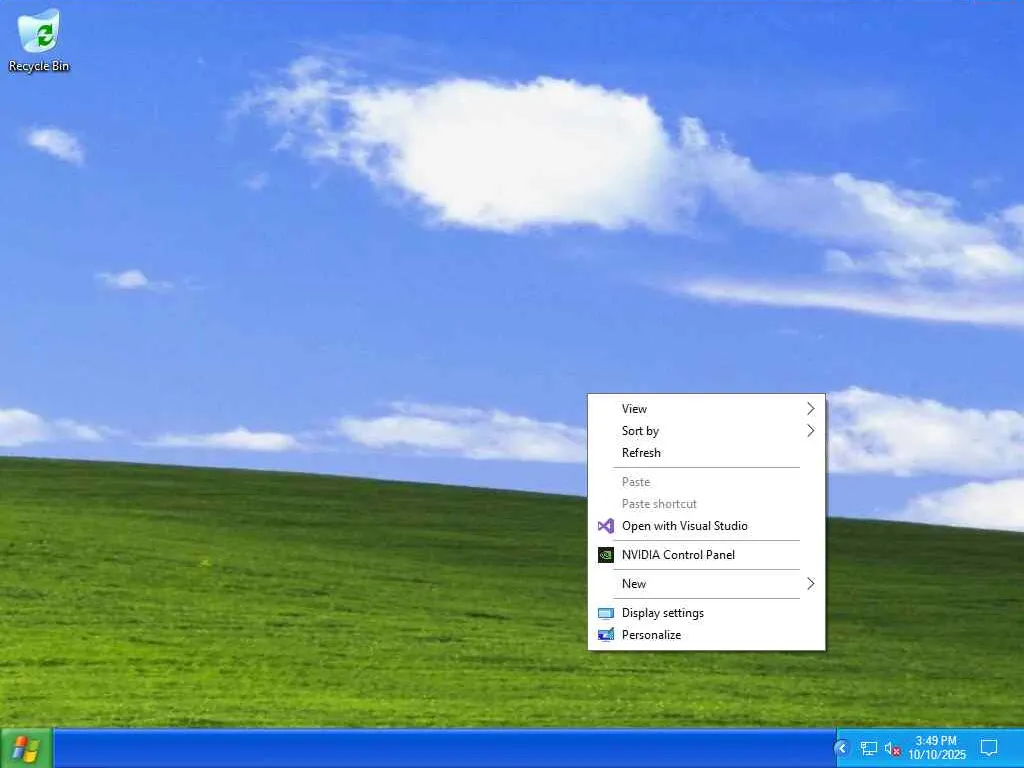Screen dimensions: 1024x768
Task: Open NVIDIA Control Panel entry
Action: click(707, 554)
